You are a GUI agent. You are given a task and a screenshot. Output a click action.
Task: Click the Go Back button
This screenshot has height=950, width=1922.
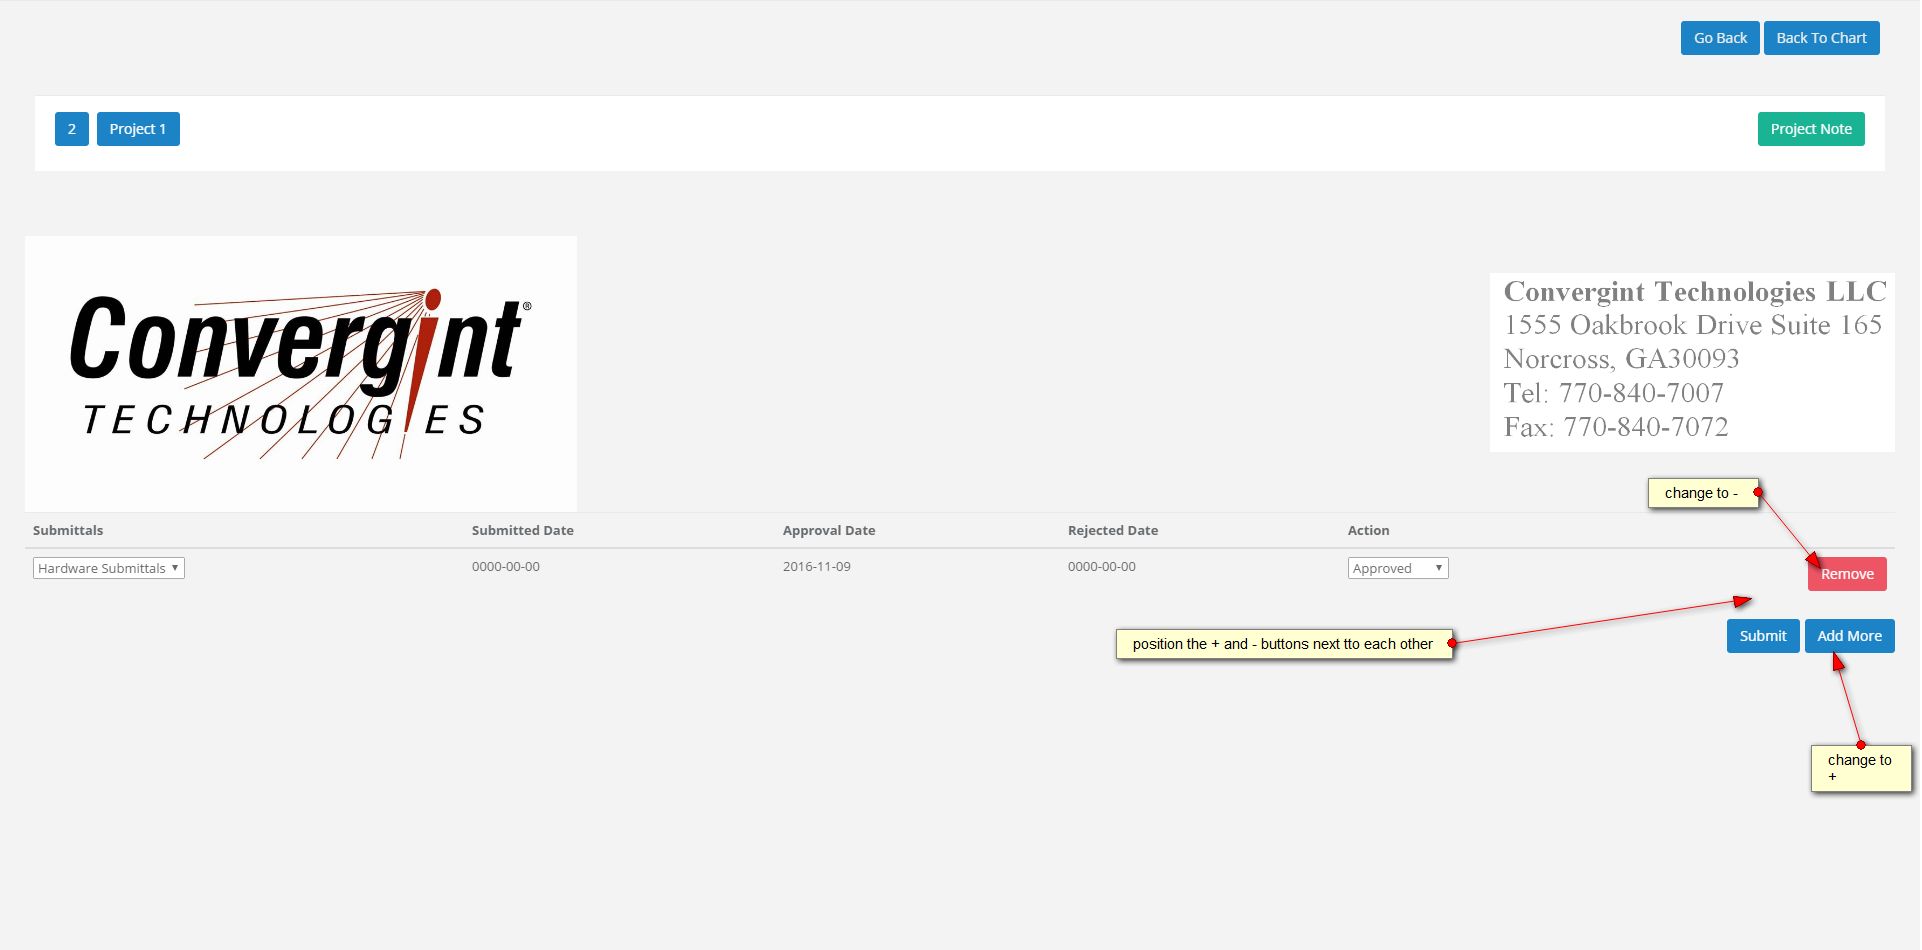(x=1720, y=38)
